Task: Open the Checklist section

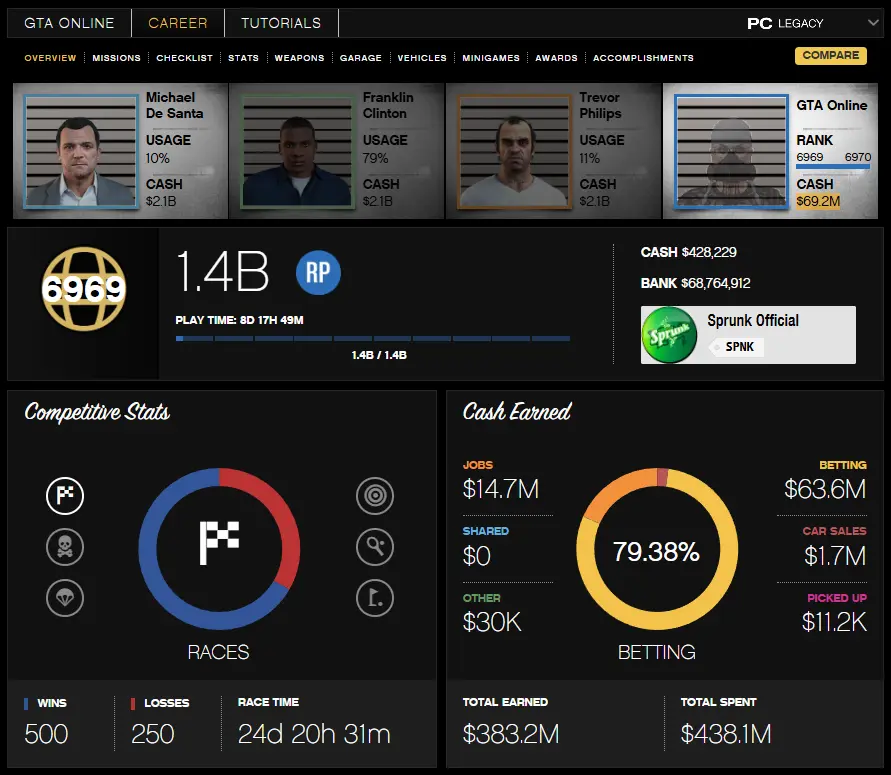Action: [185, 58]
